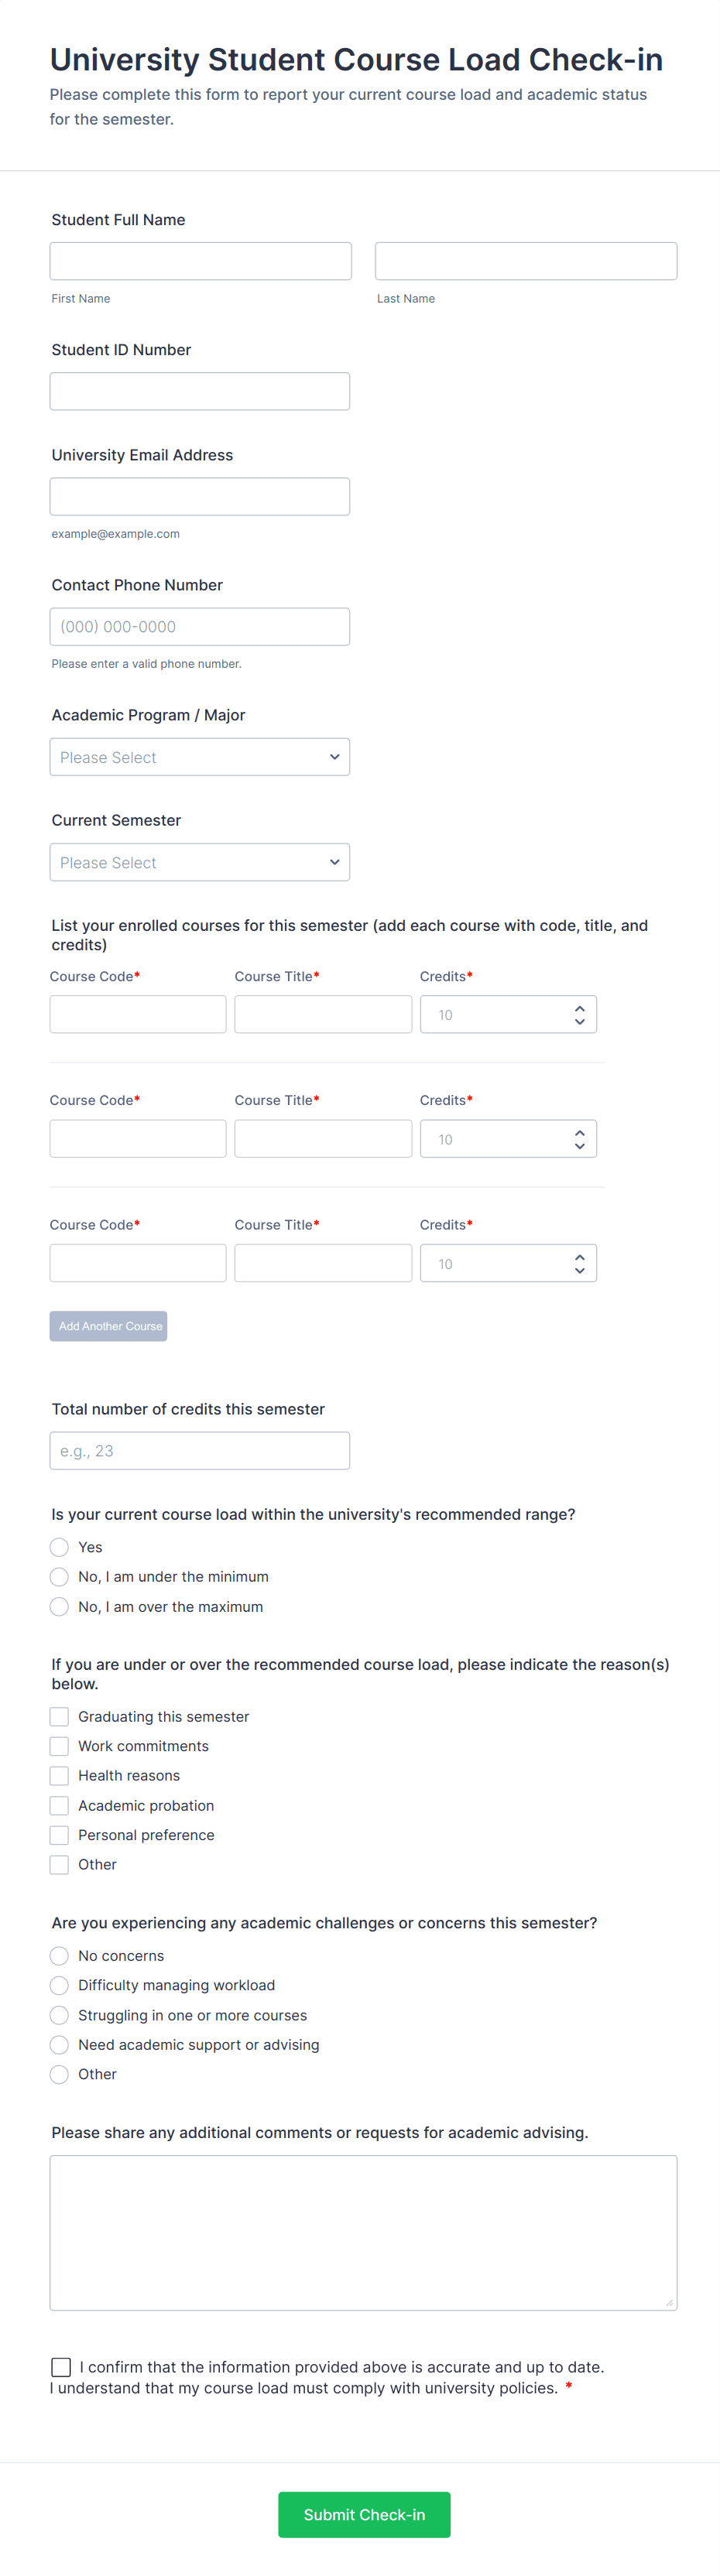This screenshot has width=720, height=2576.
Task: Click the second course Credits stepper arrows
Action: tap(579, 1139)
